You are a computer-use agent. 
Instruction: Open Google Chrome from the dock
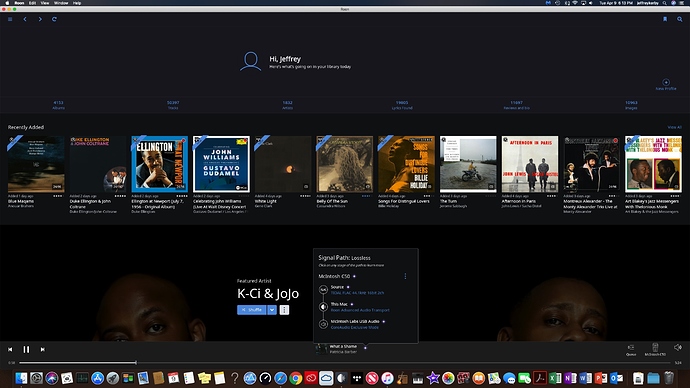coord(296,378)
